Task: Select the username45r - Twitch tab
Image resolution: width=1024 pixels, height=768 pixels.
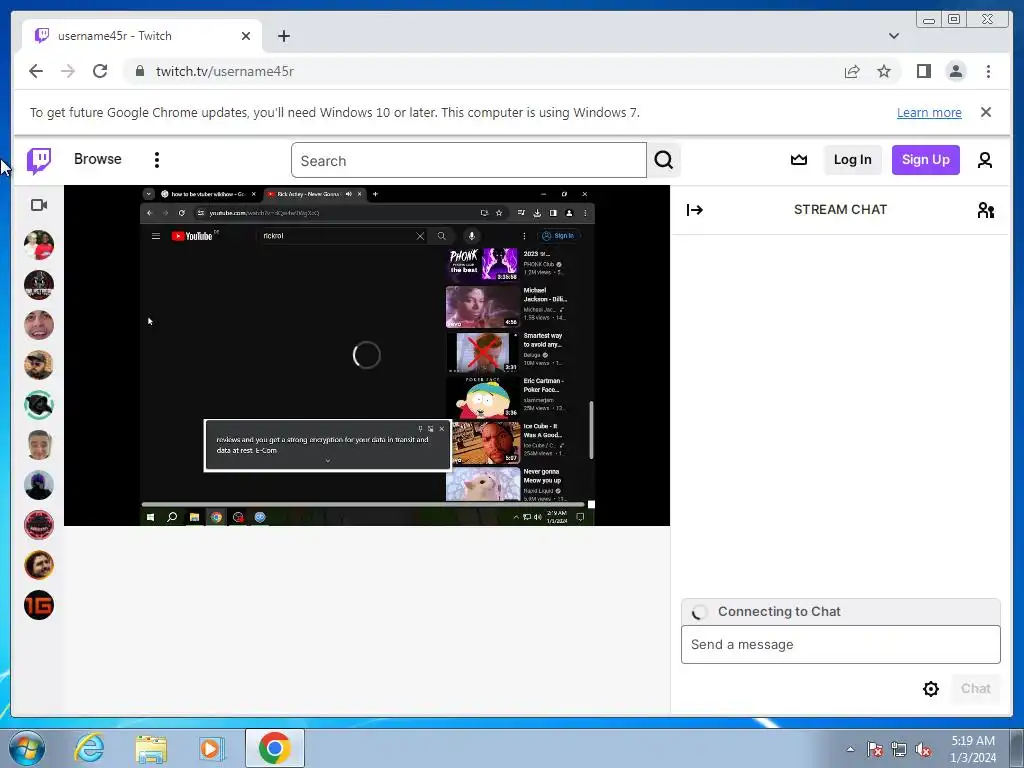Action: pyautogui.click(x=142, y=36)
